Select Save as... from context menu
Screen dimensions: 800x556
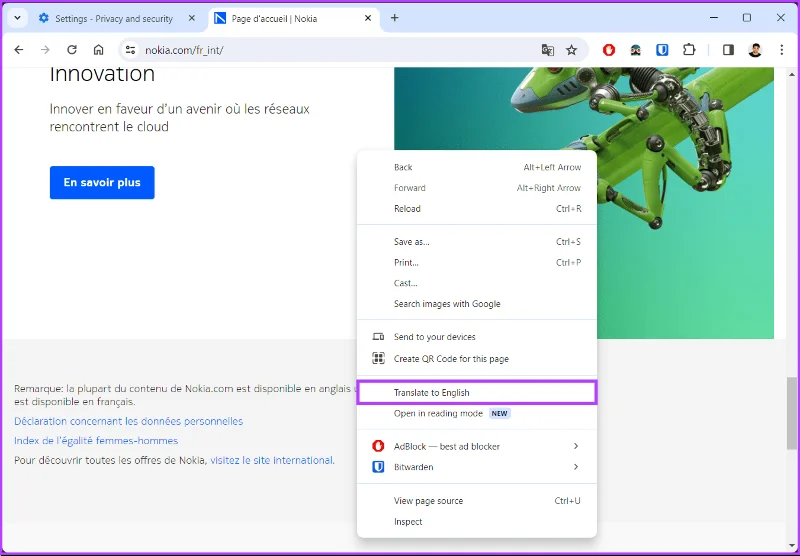click(x=477, y=242)
